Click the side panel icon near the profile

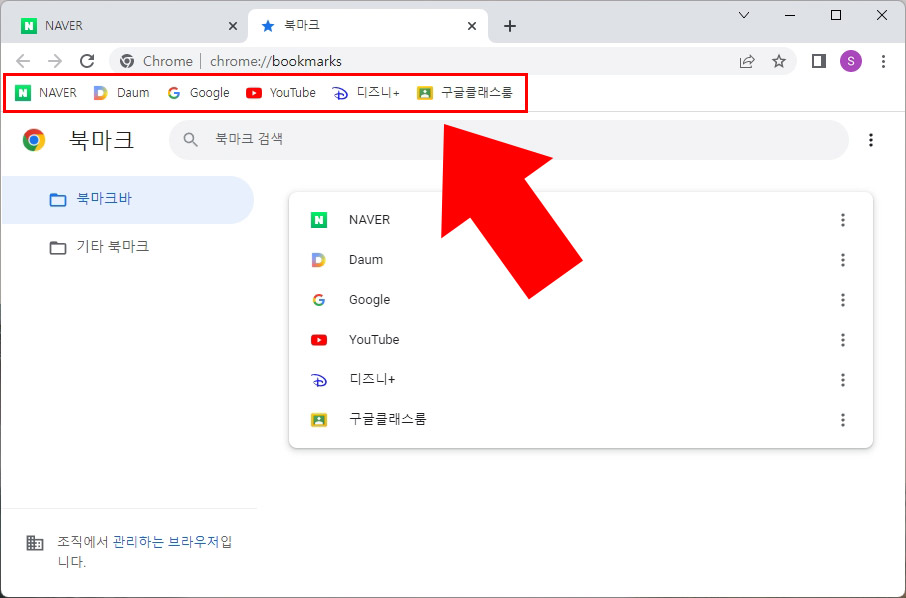[817, 61]
